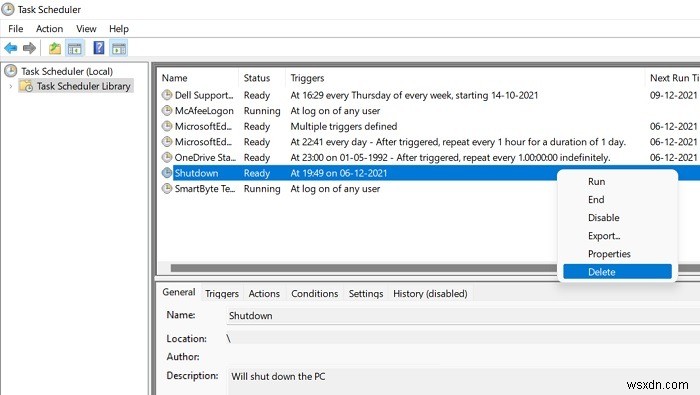This screenshot has width=700, height=395.
Task: Select the McAfeeLogon task name
Action: coord(204,111)
